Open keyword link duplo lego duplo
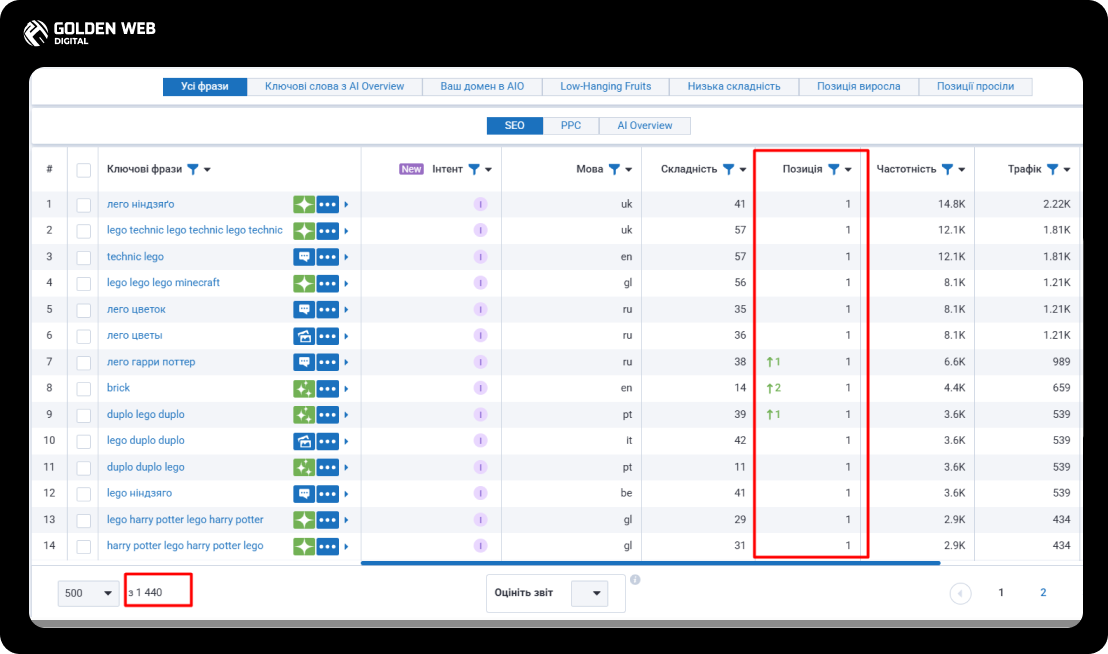1108x654 pixels. point(146,415)
